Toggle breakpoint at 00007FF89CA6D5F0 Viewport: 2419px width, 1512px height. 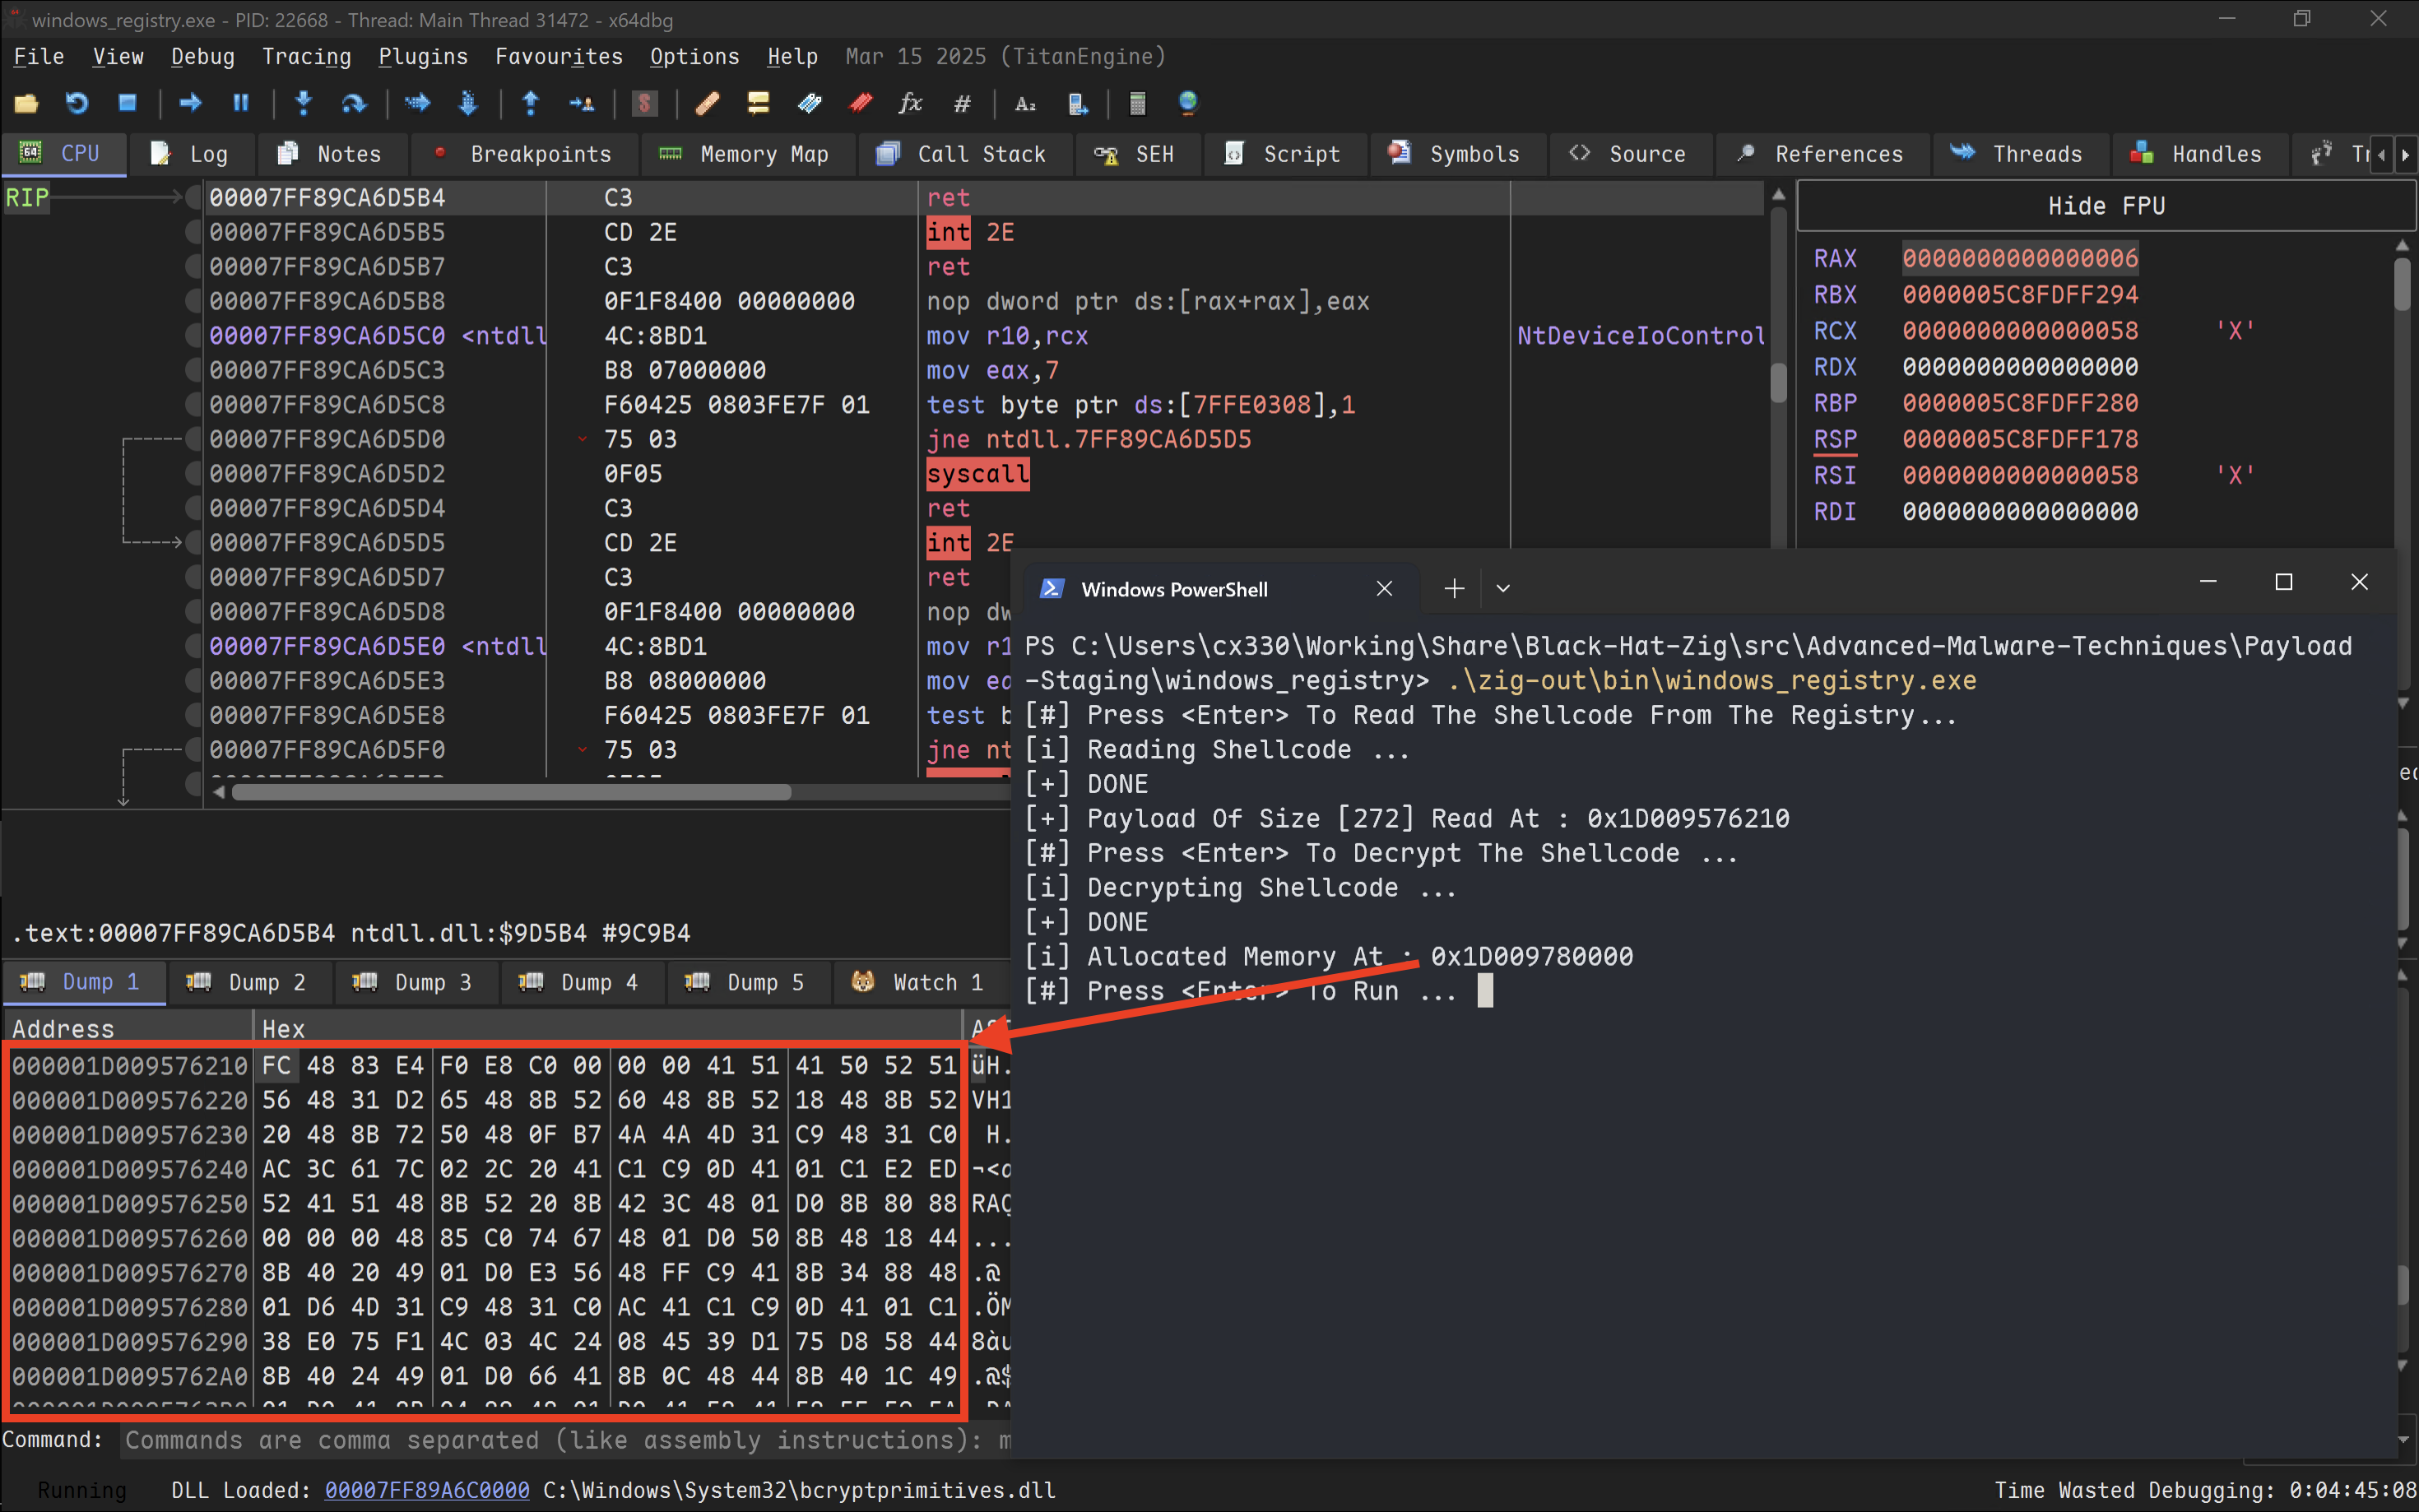(193, 750)
